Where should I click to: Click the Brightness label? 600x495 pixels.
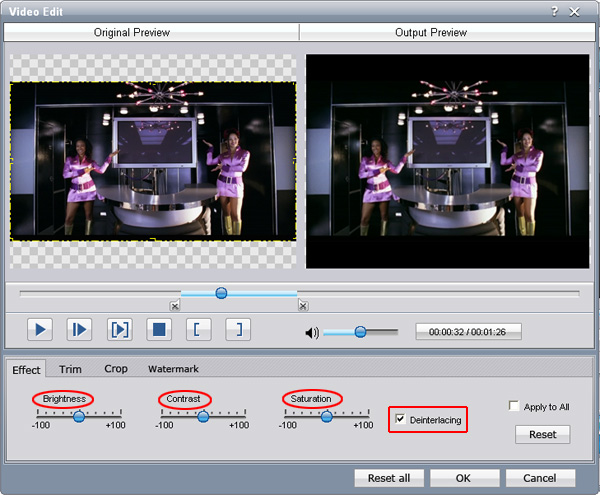point(64,399)
